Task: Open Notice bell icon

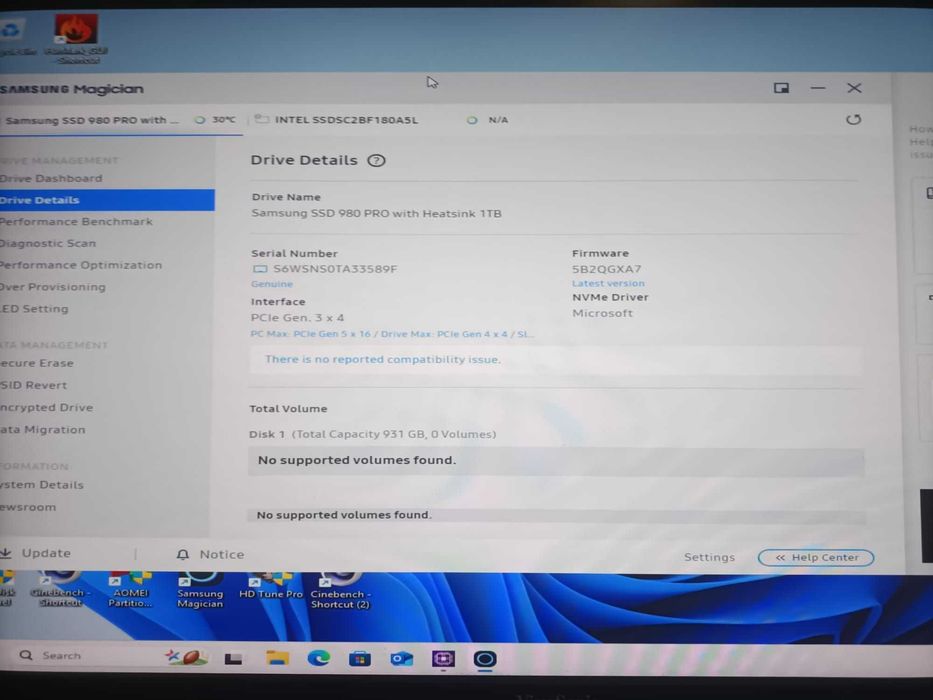Action: (x=183, y=554)
